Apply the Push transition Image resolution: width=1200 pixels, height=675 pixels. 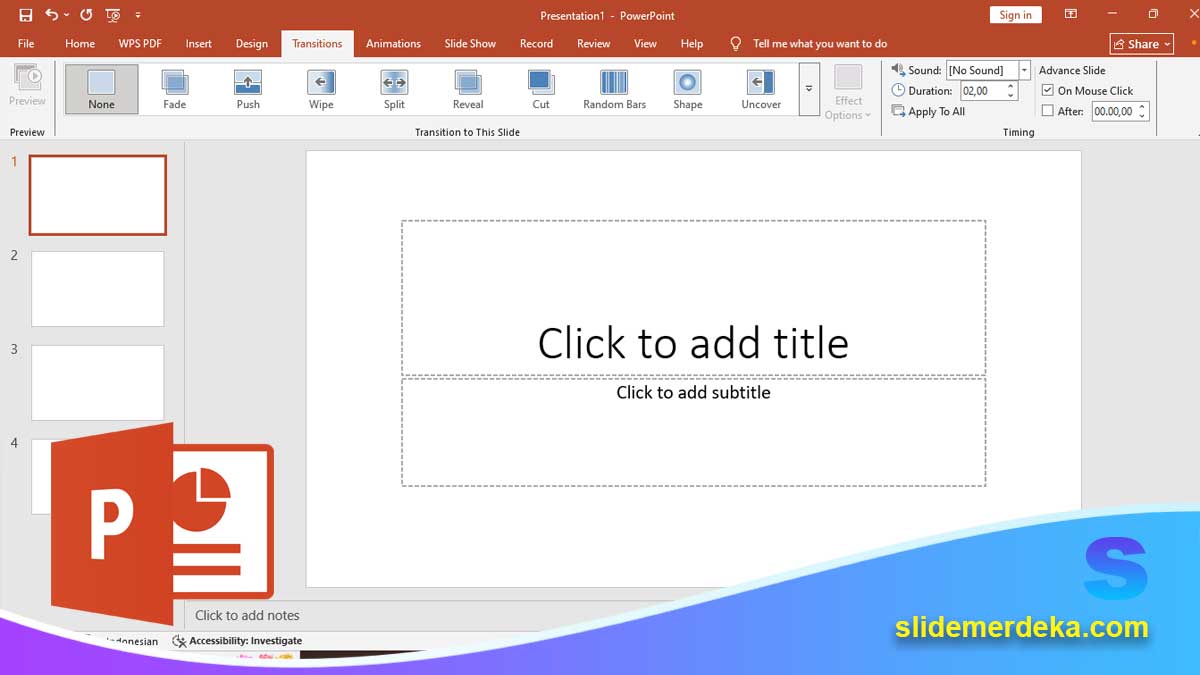coord(248,89)
